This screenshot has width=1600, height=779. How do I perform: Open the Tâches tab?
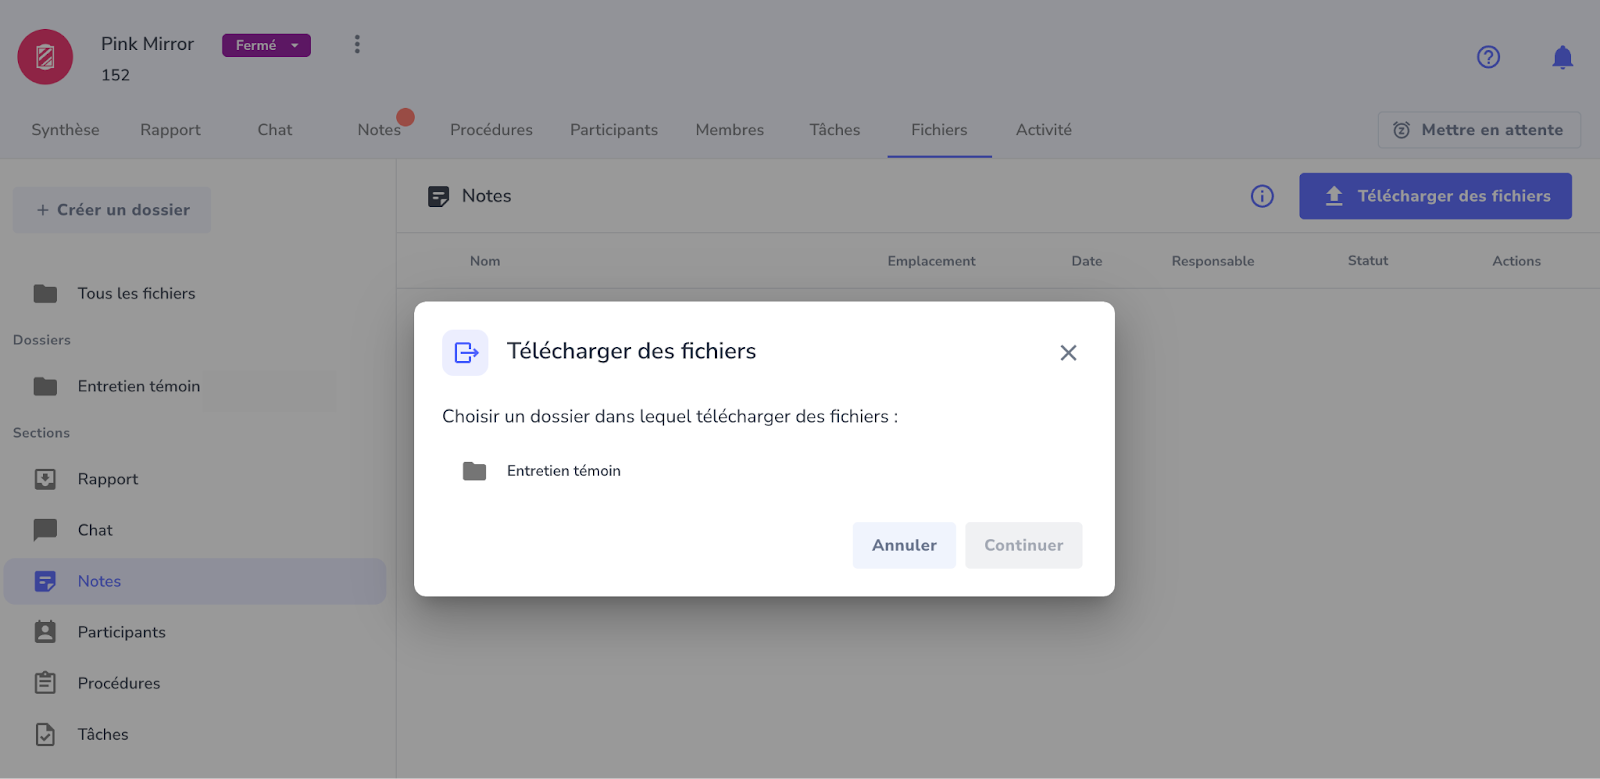point(835,130)
